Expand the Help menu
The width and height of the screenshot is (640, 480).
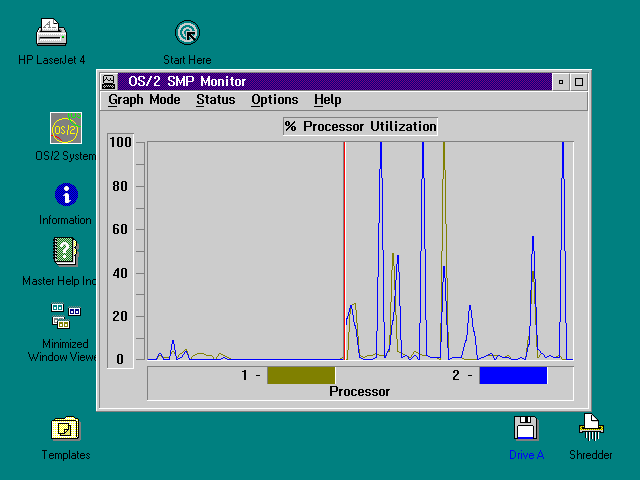click(x=327, y=100)
